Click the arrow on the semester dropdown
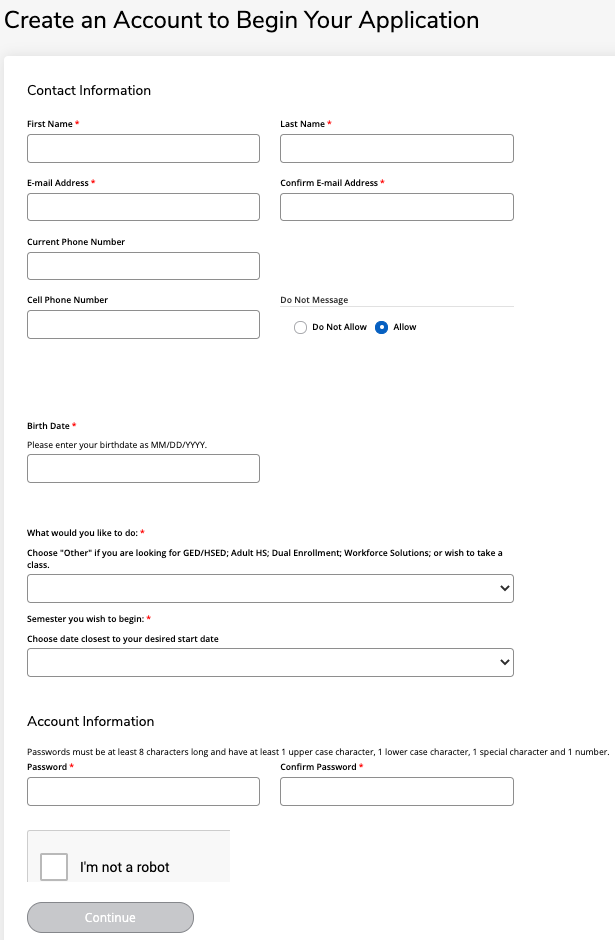Viewport: 615px width, 940px height. click(x=505, y=662)
